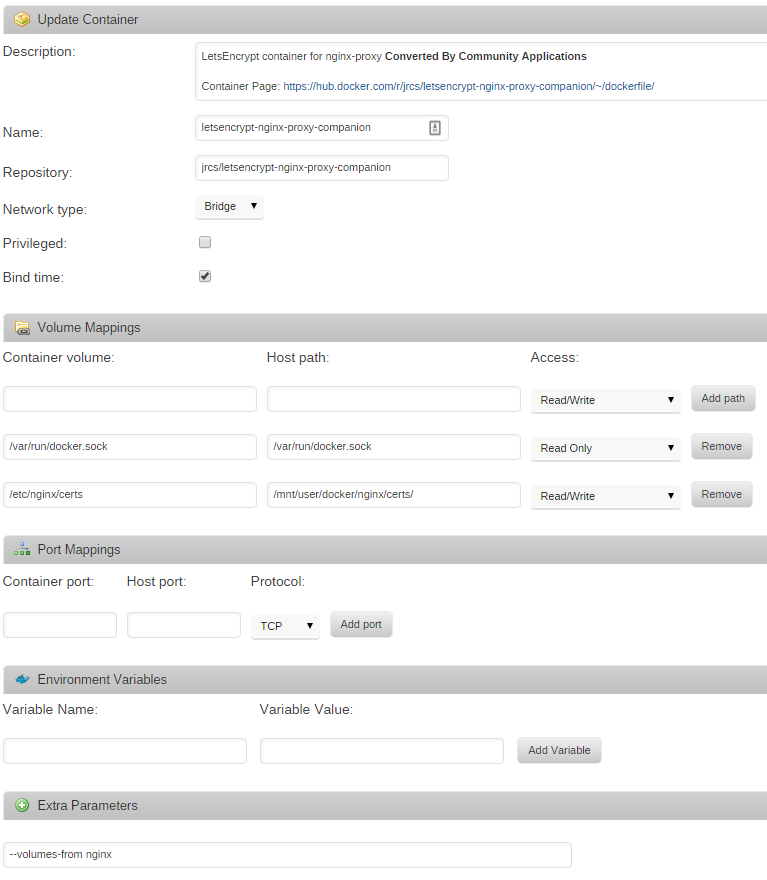Click the Port Mappings network icon
Screen dimensions: 767x880
pyautogui.click(x=22, y=549)
